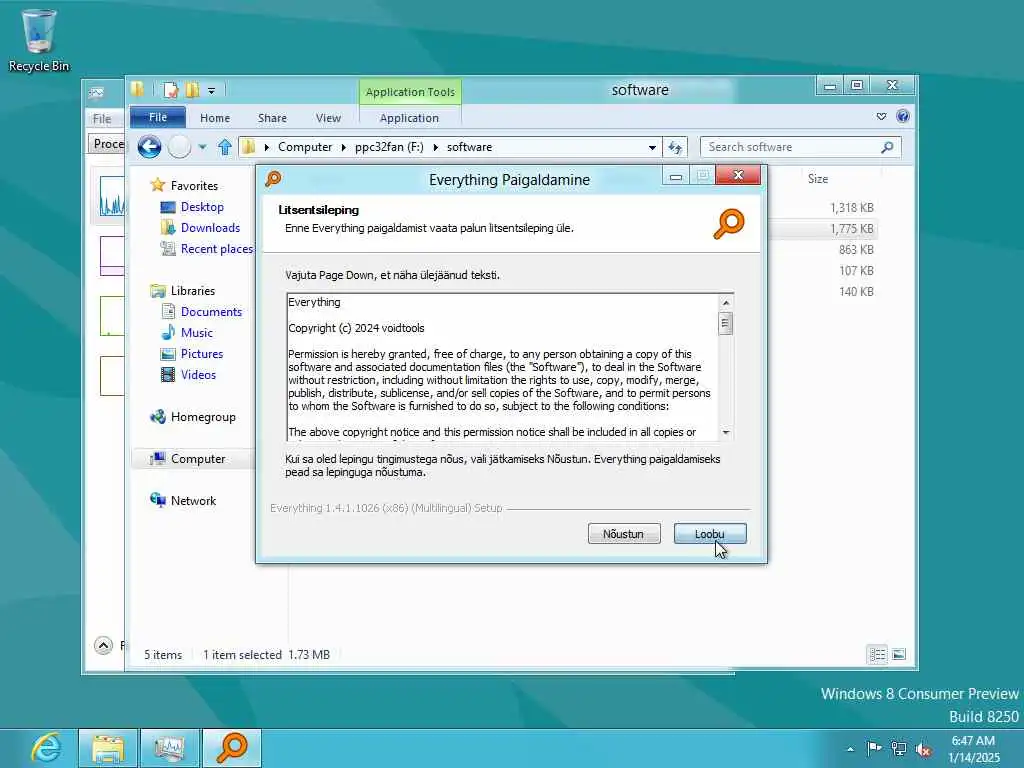Expand the address bar history dropdown
1024x768 pixels.
coord(652,148)
